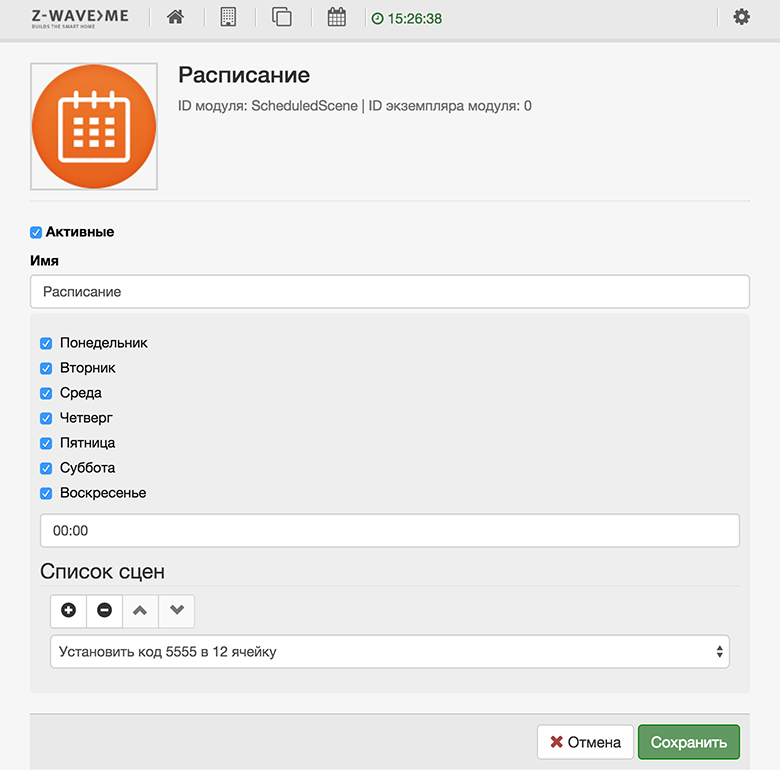Screen dimensions: 780x770
Task: Click the 00:00 time field
Action: tap(390, 531)
